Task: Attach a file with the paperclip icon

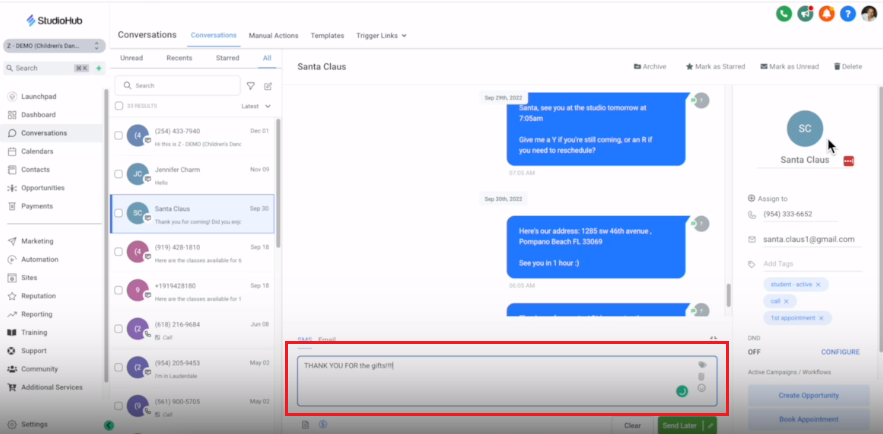Action: [x=702, y=377]
